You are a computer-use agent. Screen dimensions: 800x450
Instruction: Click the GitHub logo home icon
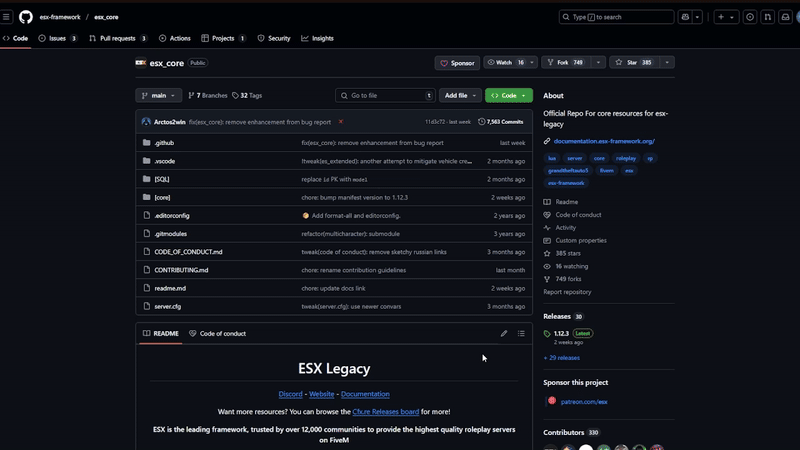(x=26, y=17)
